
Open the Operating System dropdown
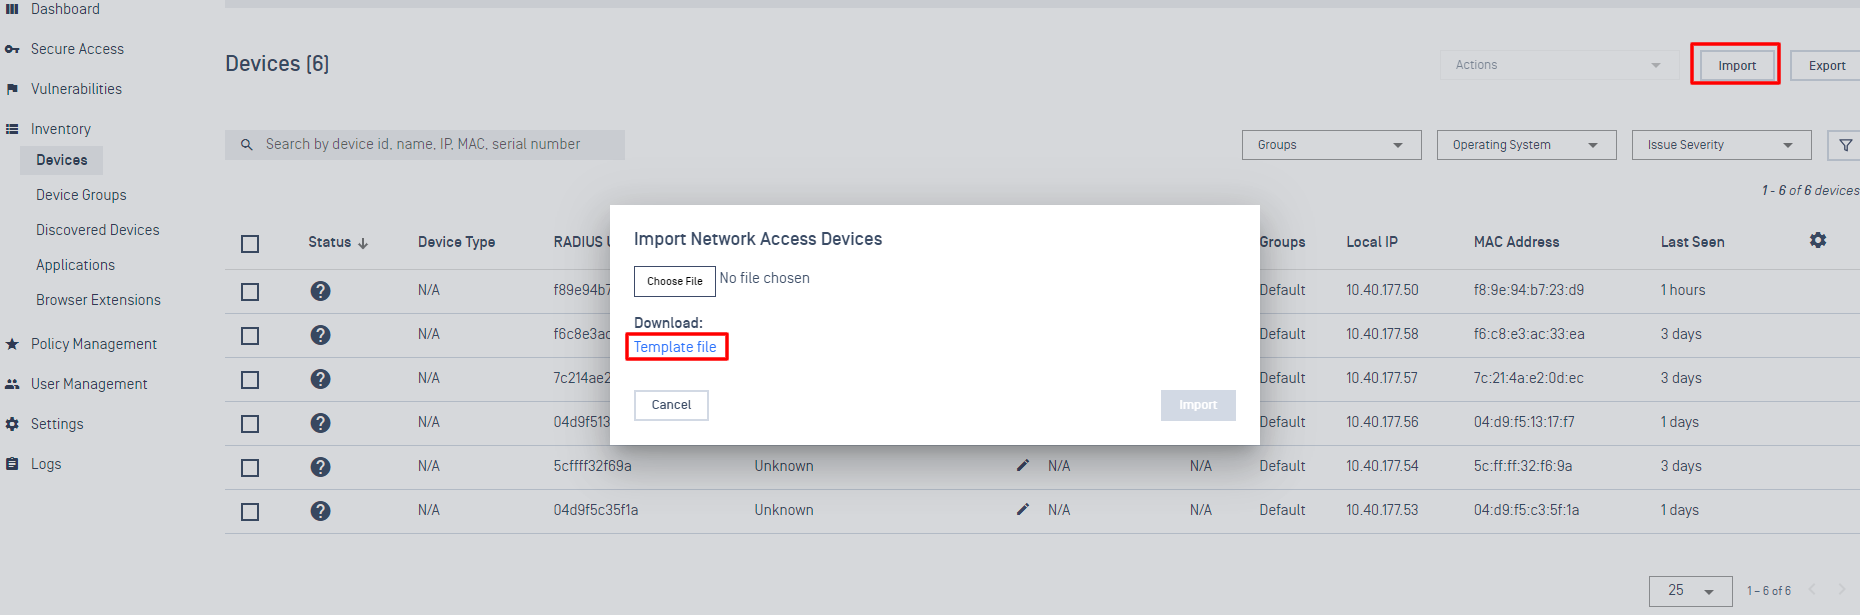click(1526, 145)
